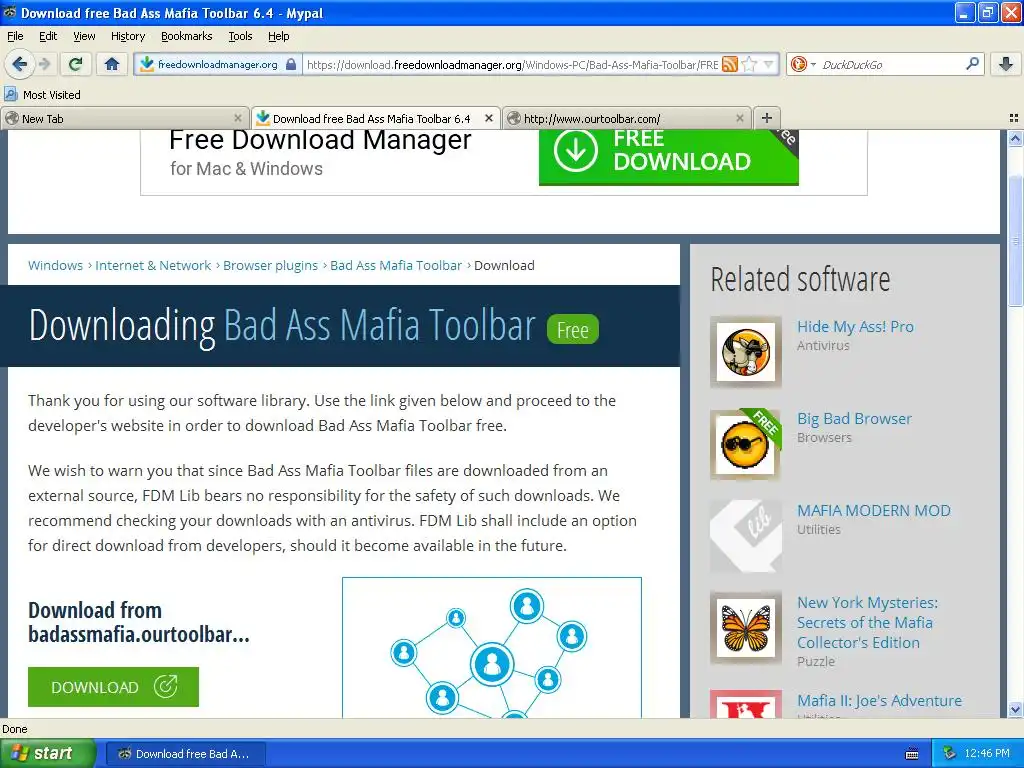This screenshot has height=768, width=1024.
Task: Open the Bookmarks menu
Action: point(186,36)
